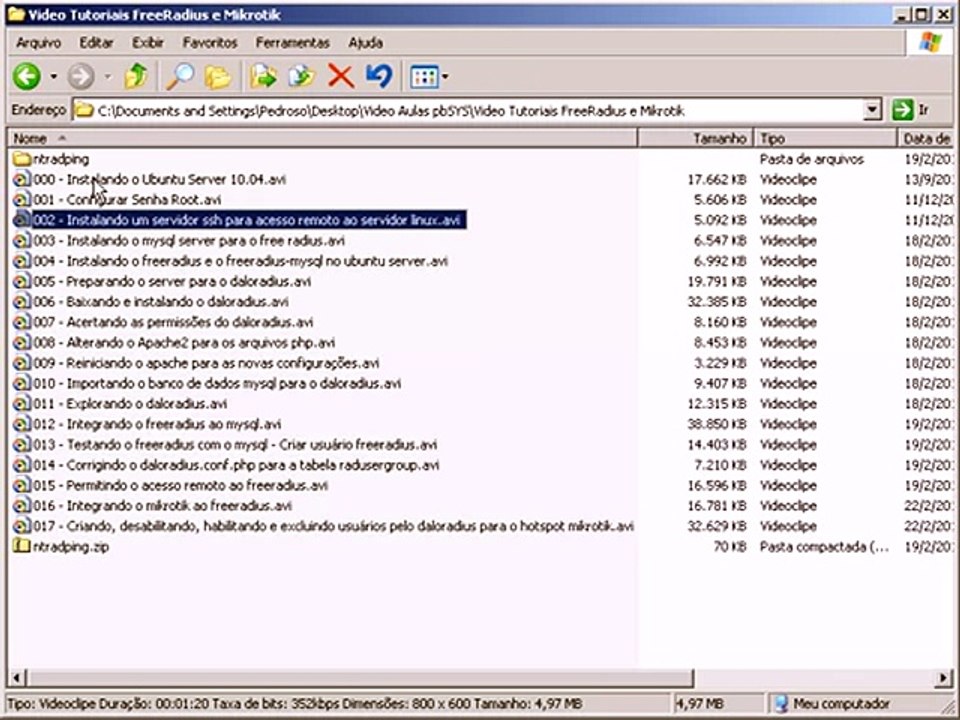Select icon of 001 - Configurar Senha Root
The height and width of the screenshot is (720, 960).
[22, 200]
